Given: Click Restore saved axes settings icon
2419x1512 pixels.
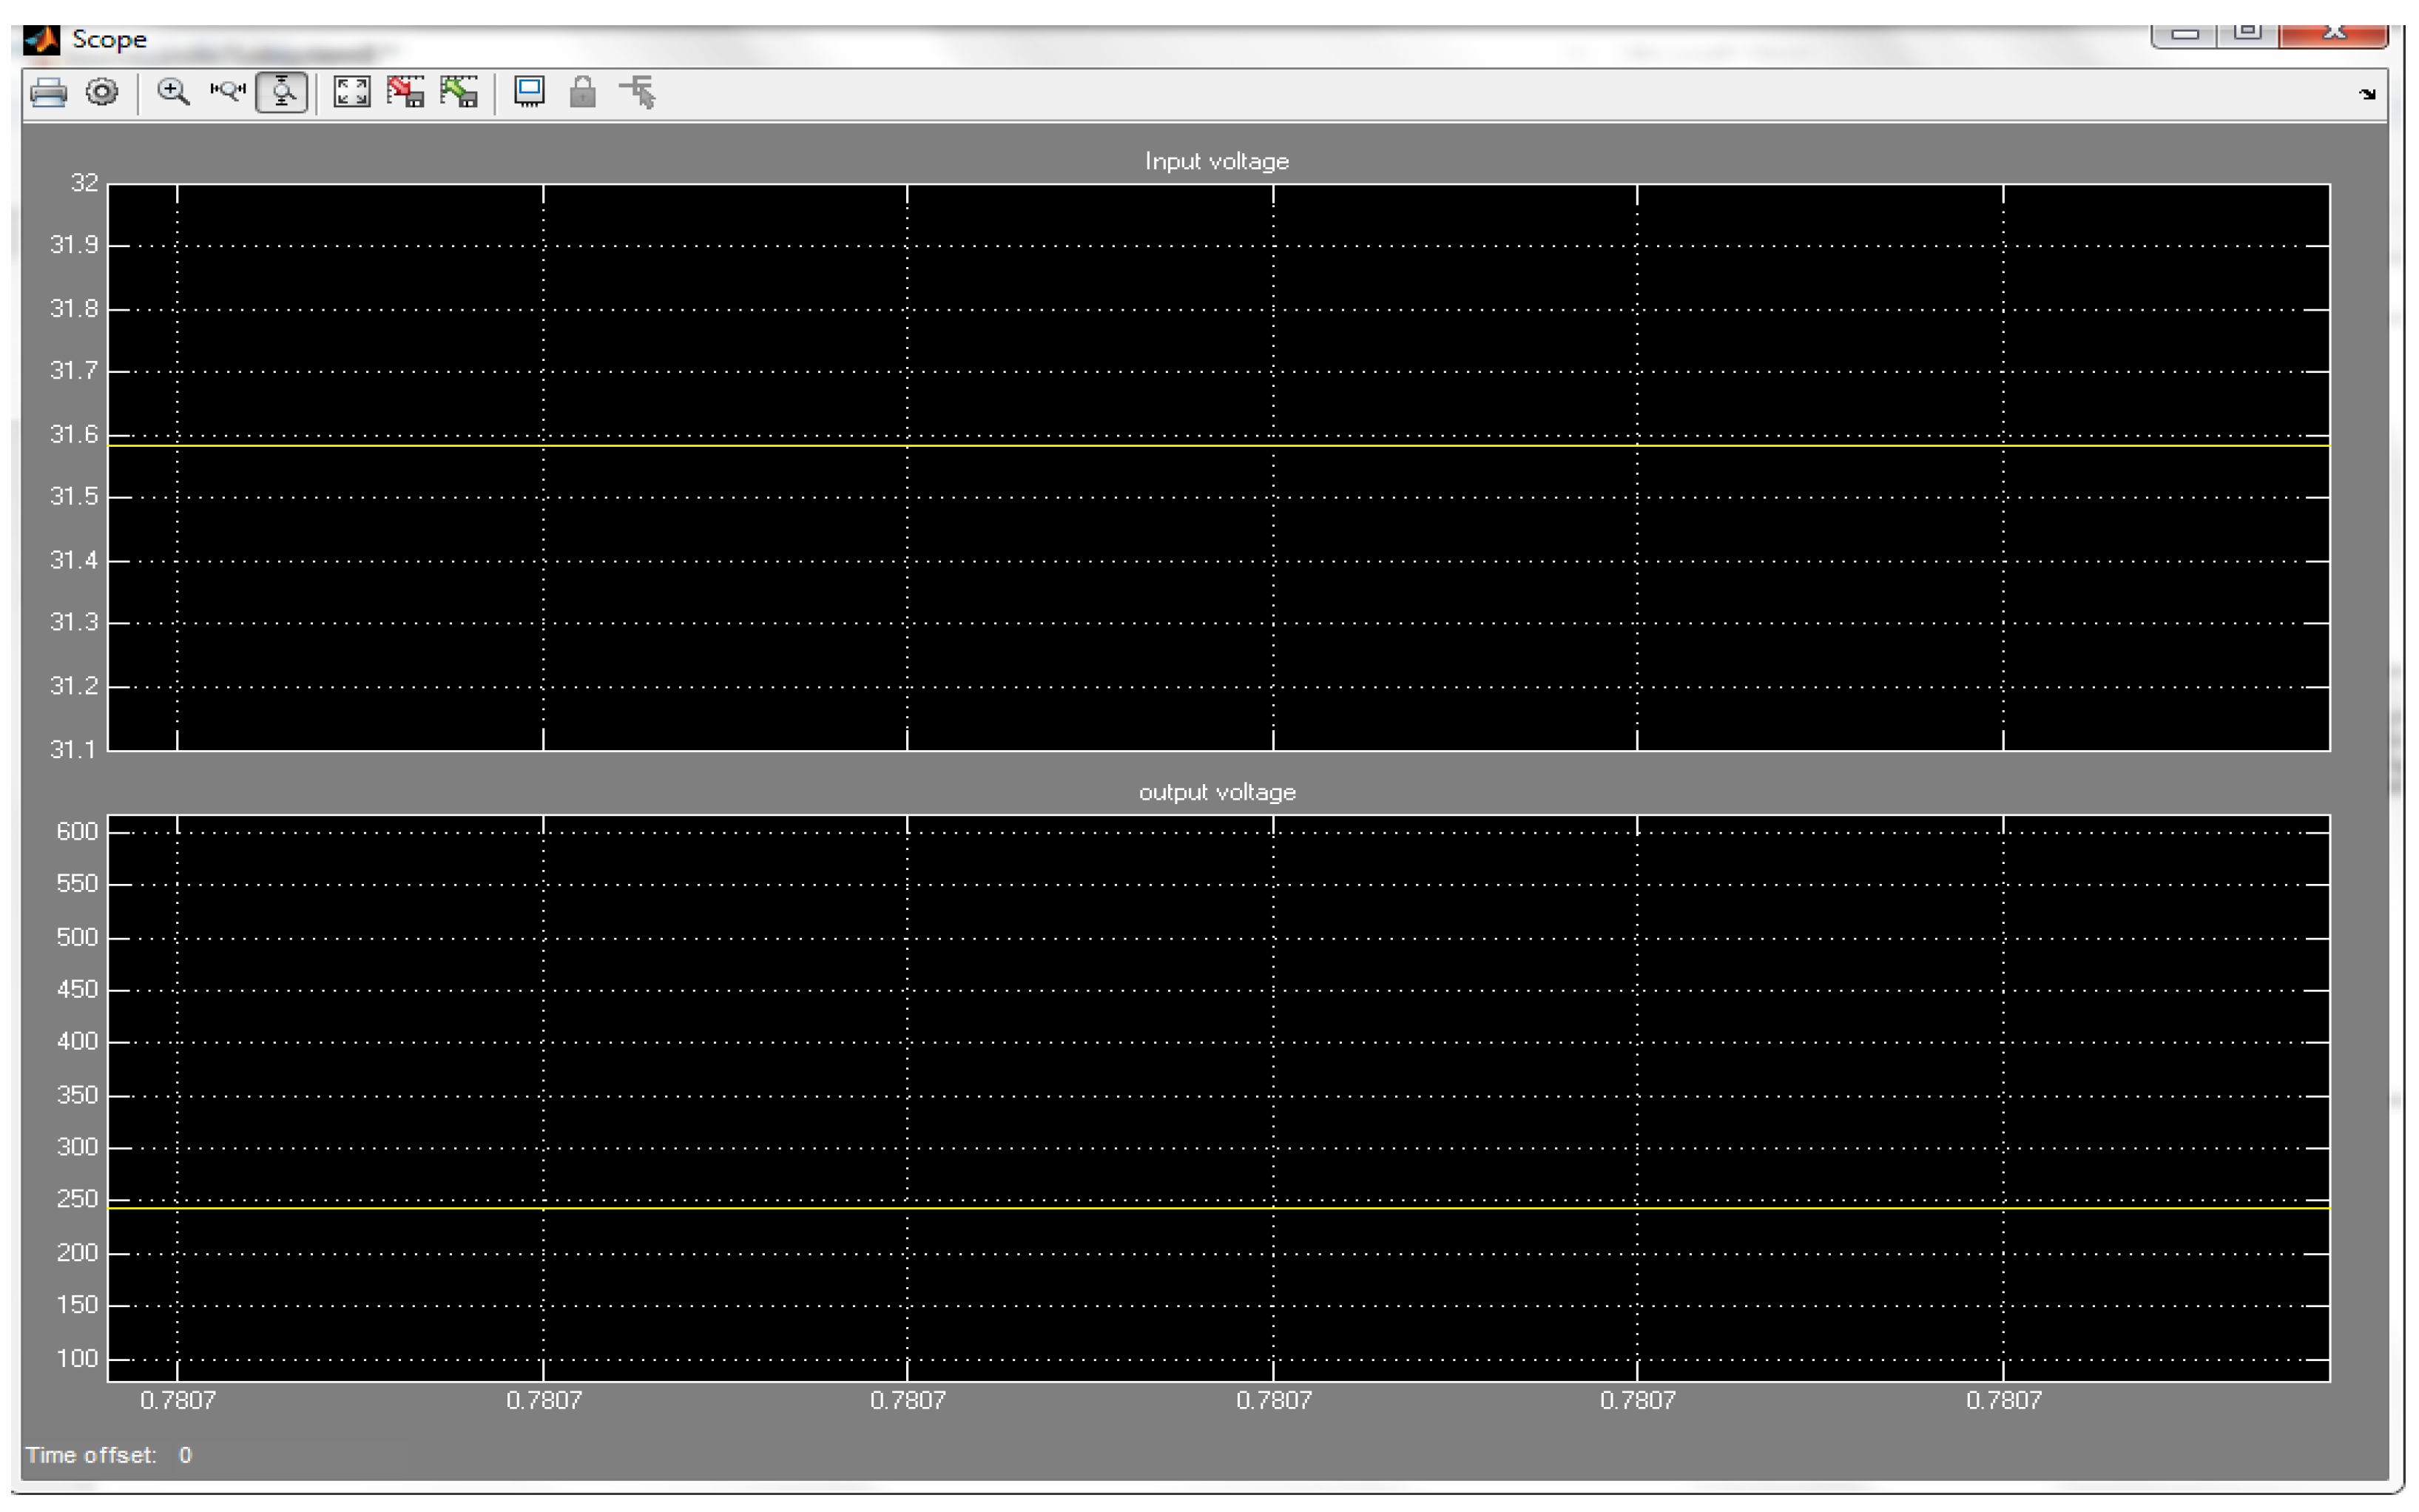Looking at the screenshot, I should (x=459, y=93).
